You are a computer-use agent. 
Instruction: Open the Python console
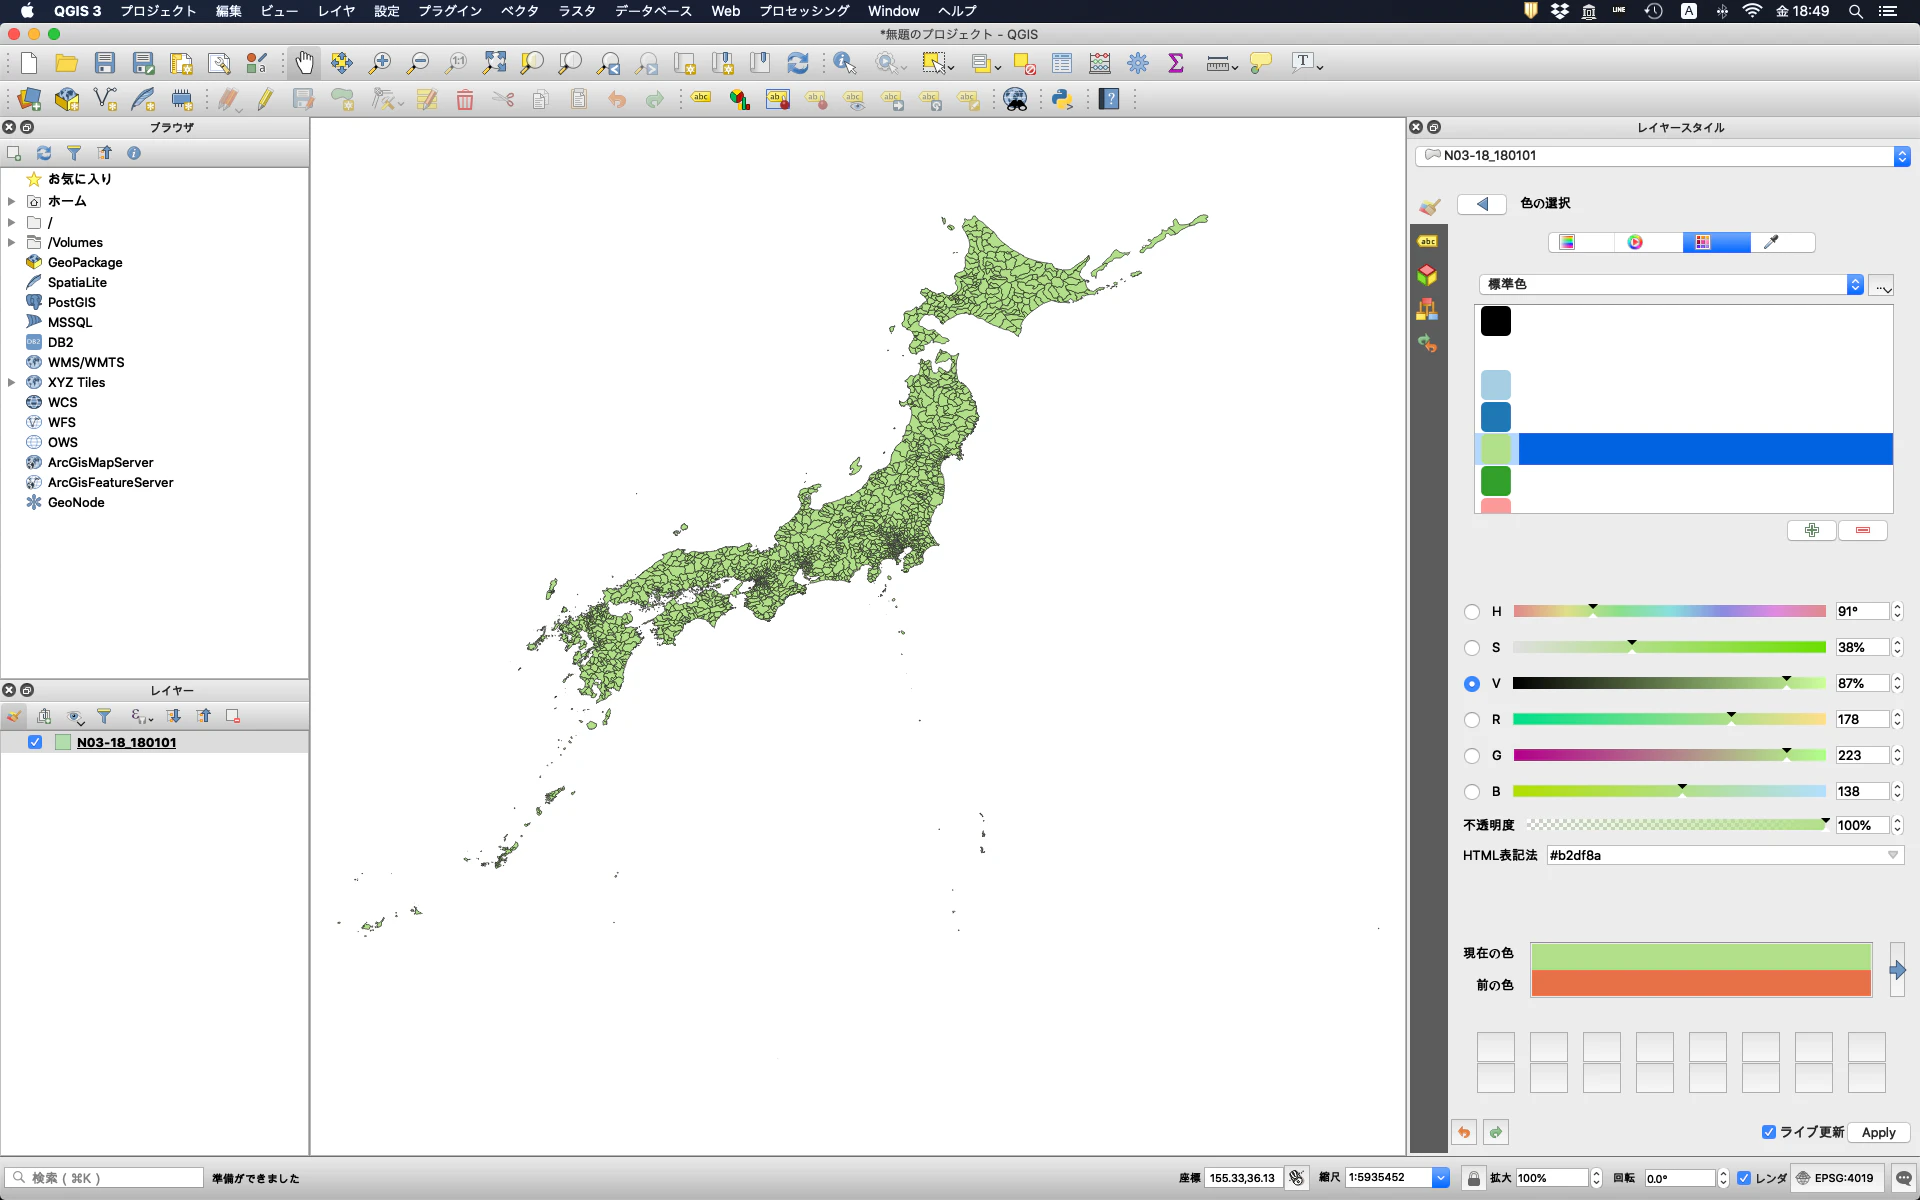[1063, 99]
